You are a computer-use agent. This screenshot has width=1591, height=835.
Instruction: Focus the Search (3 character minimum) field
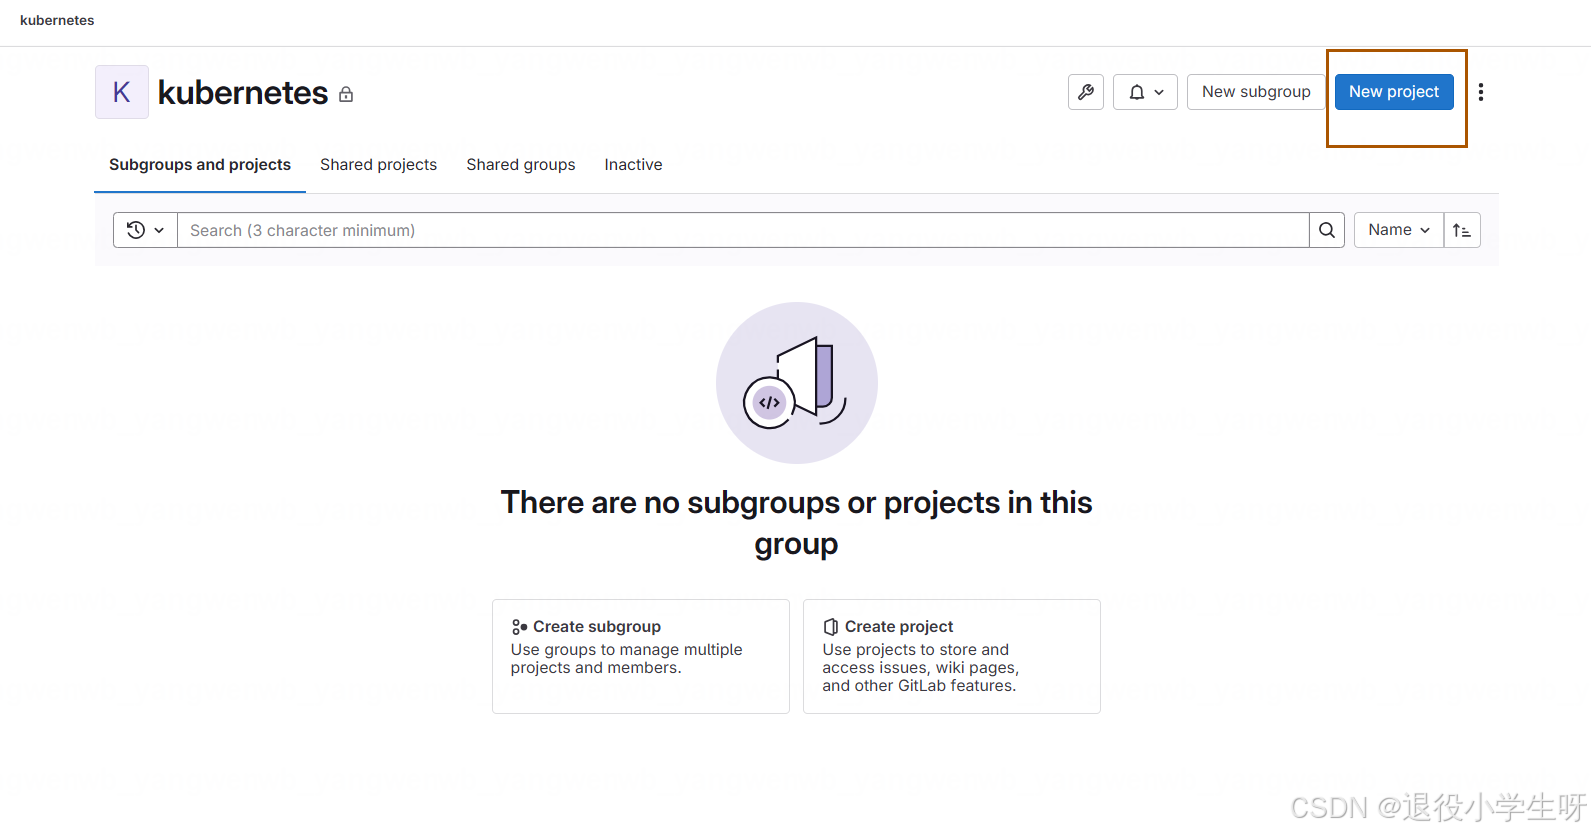point(743,230)
